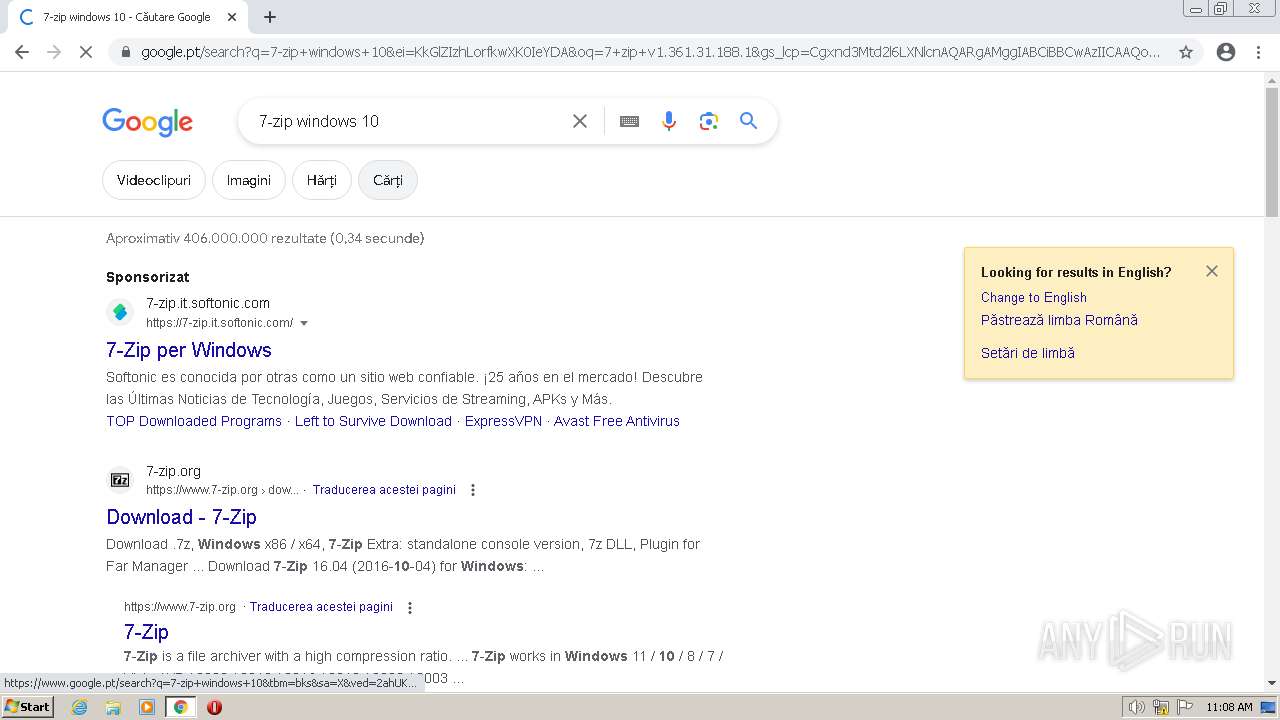Image resolution: width=1280 pixels, height=720 pixels.
Task: Clear the Google search box
Action: pos(580,121)
